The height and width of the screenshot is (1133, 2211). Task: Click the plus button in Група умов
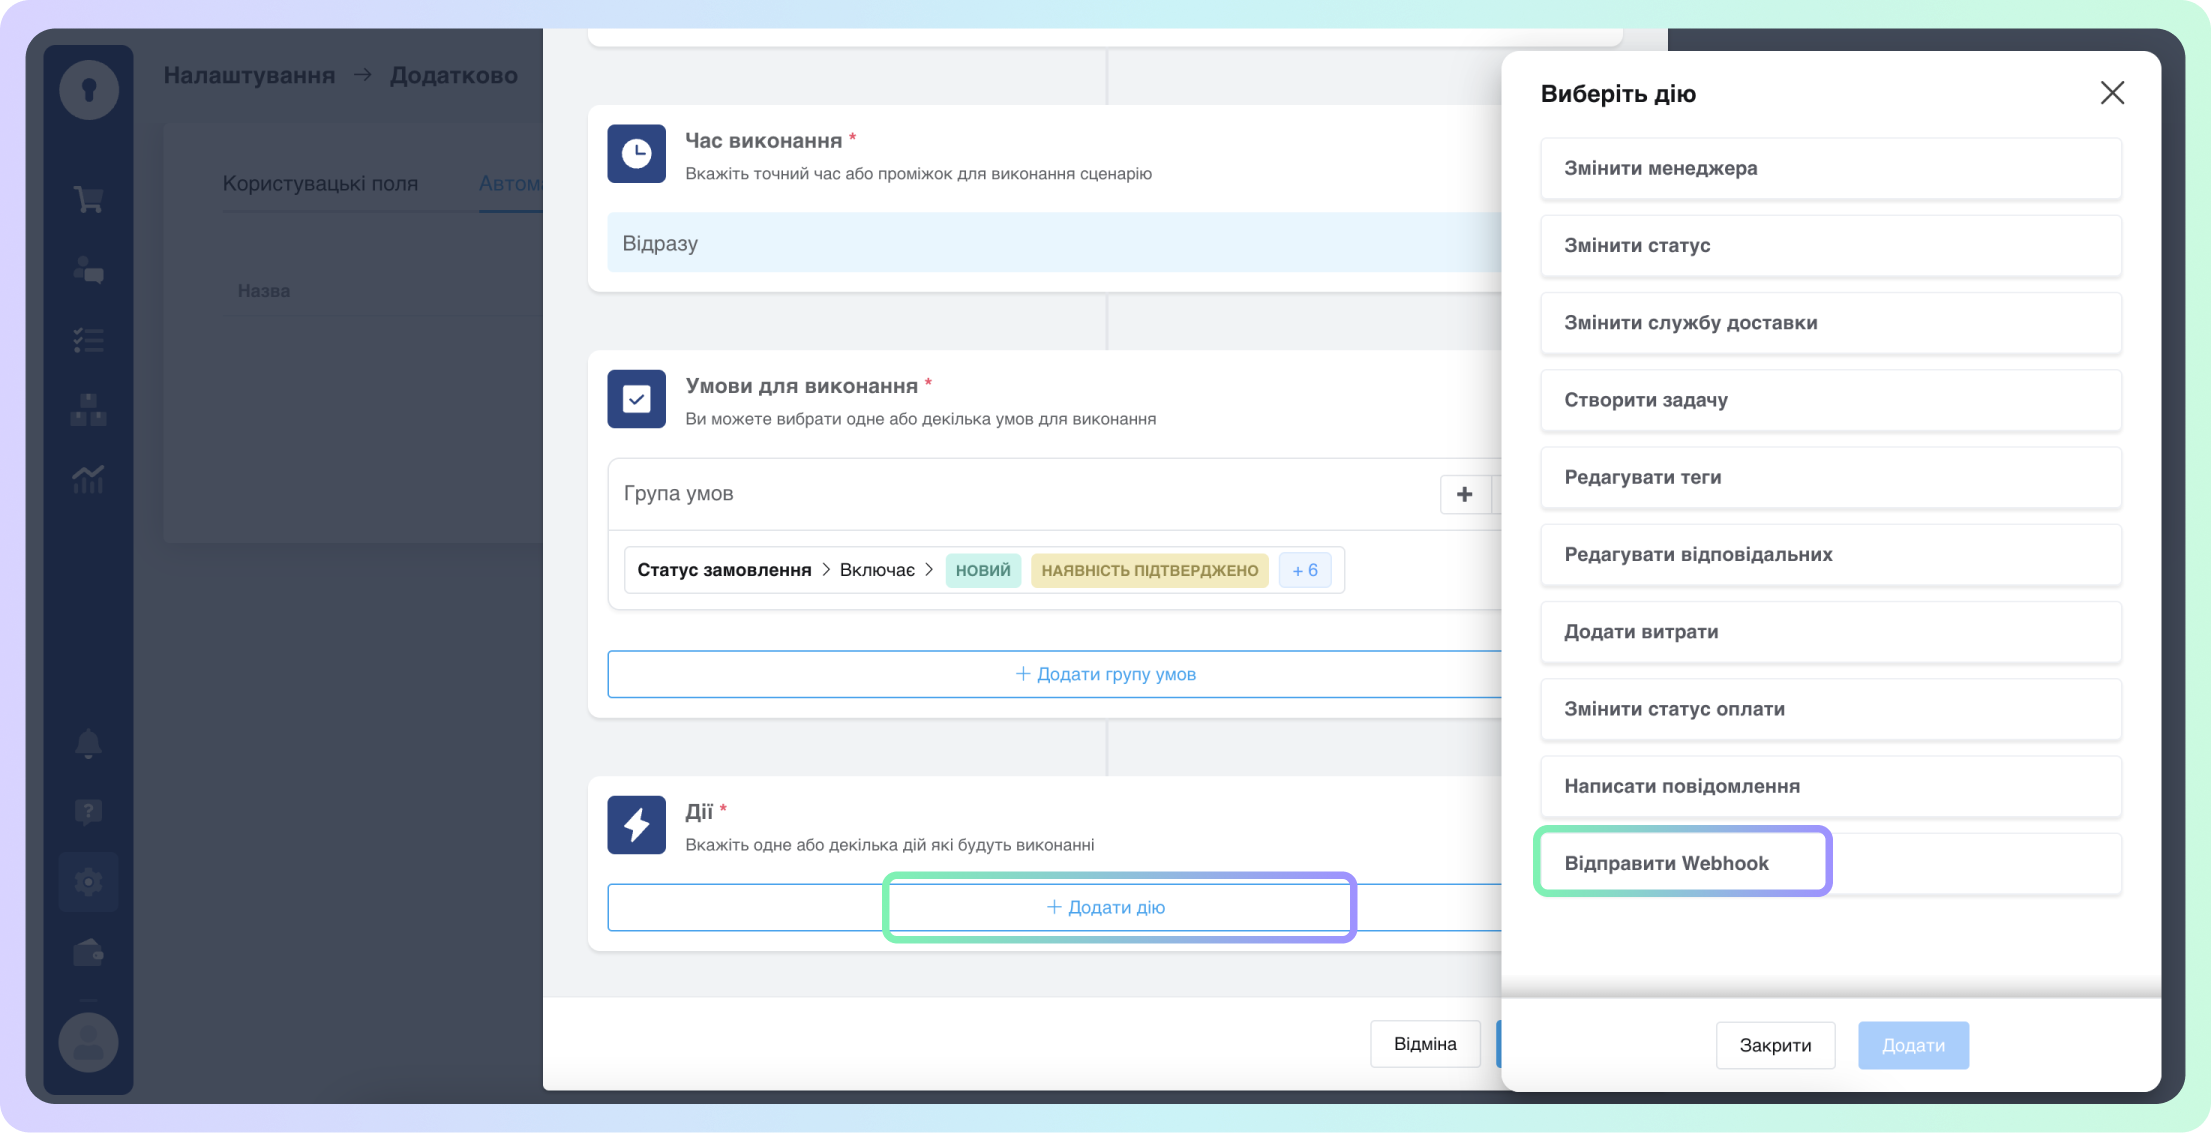[1464, 494]
